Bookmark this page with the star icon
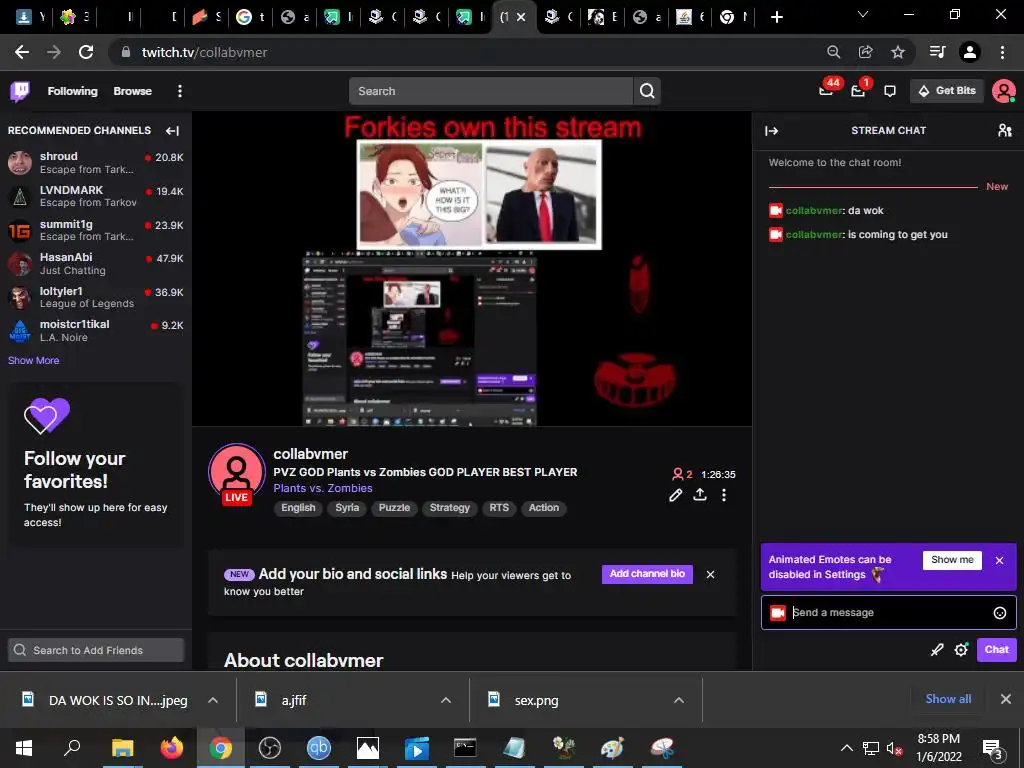The image size is (1024, 768). tap(898, 52)
